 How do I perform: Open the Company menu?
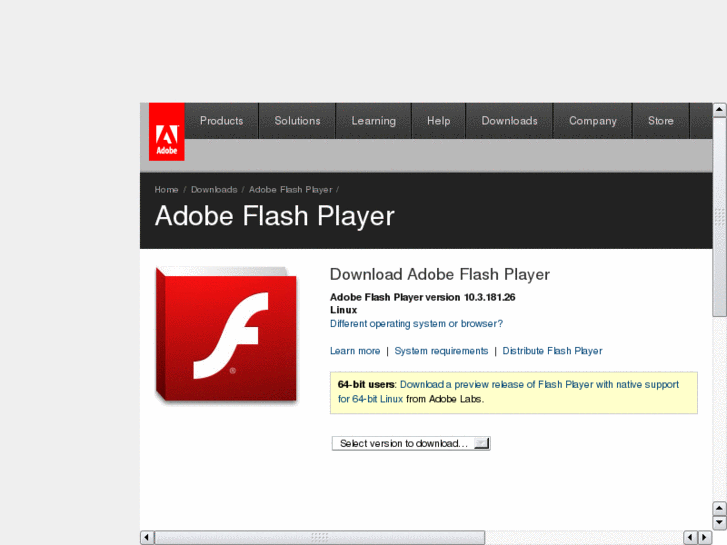[x=593, y=121]
